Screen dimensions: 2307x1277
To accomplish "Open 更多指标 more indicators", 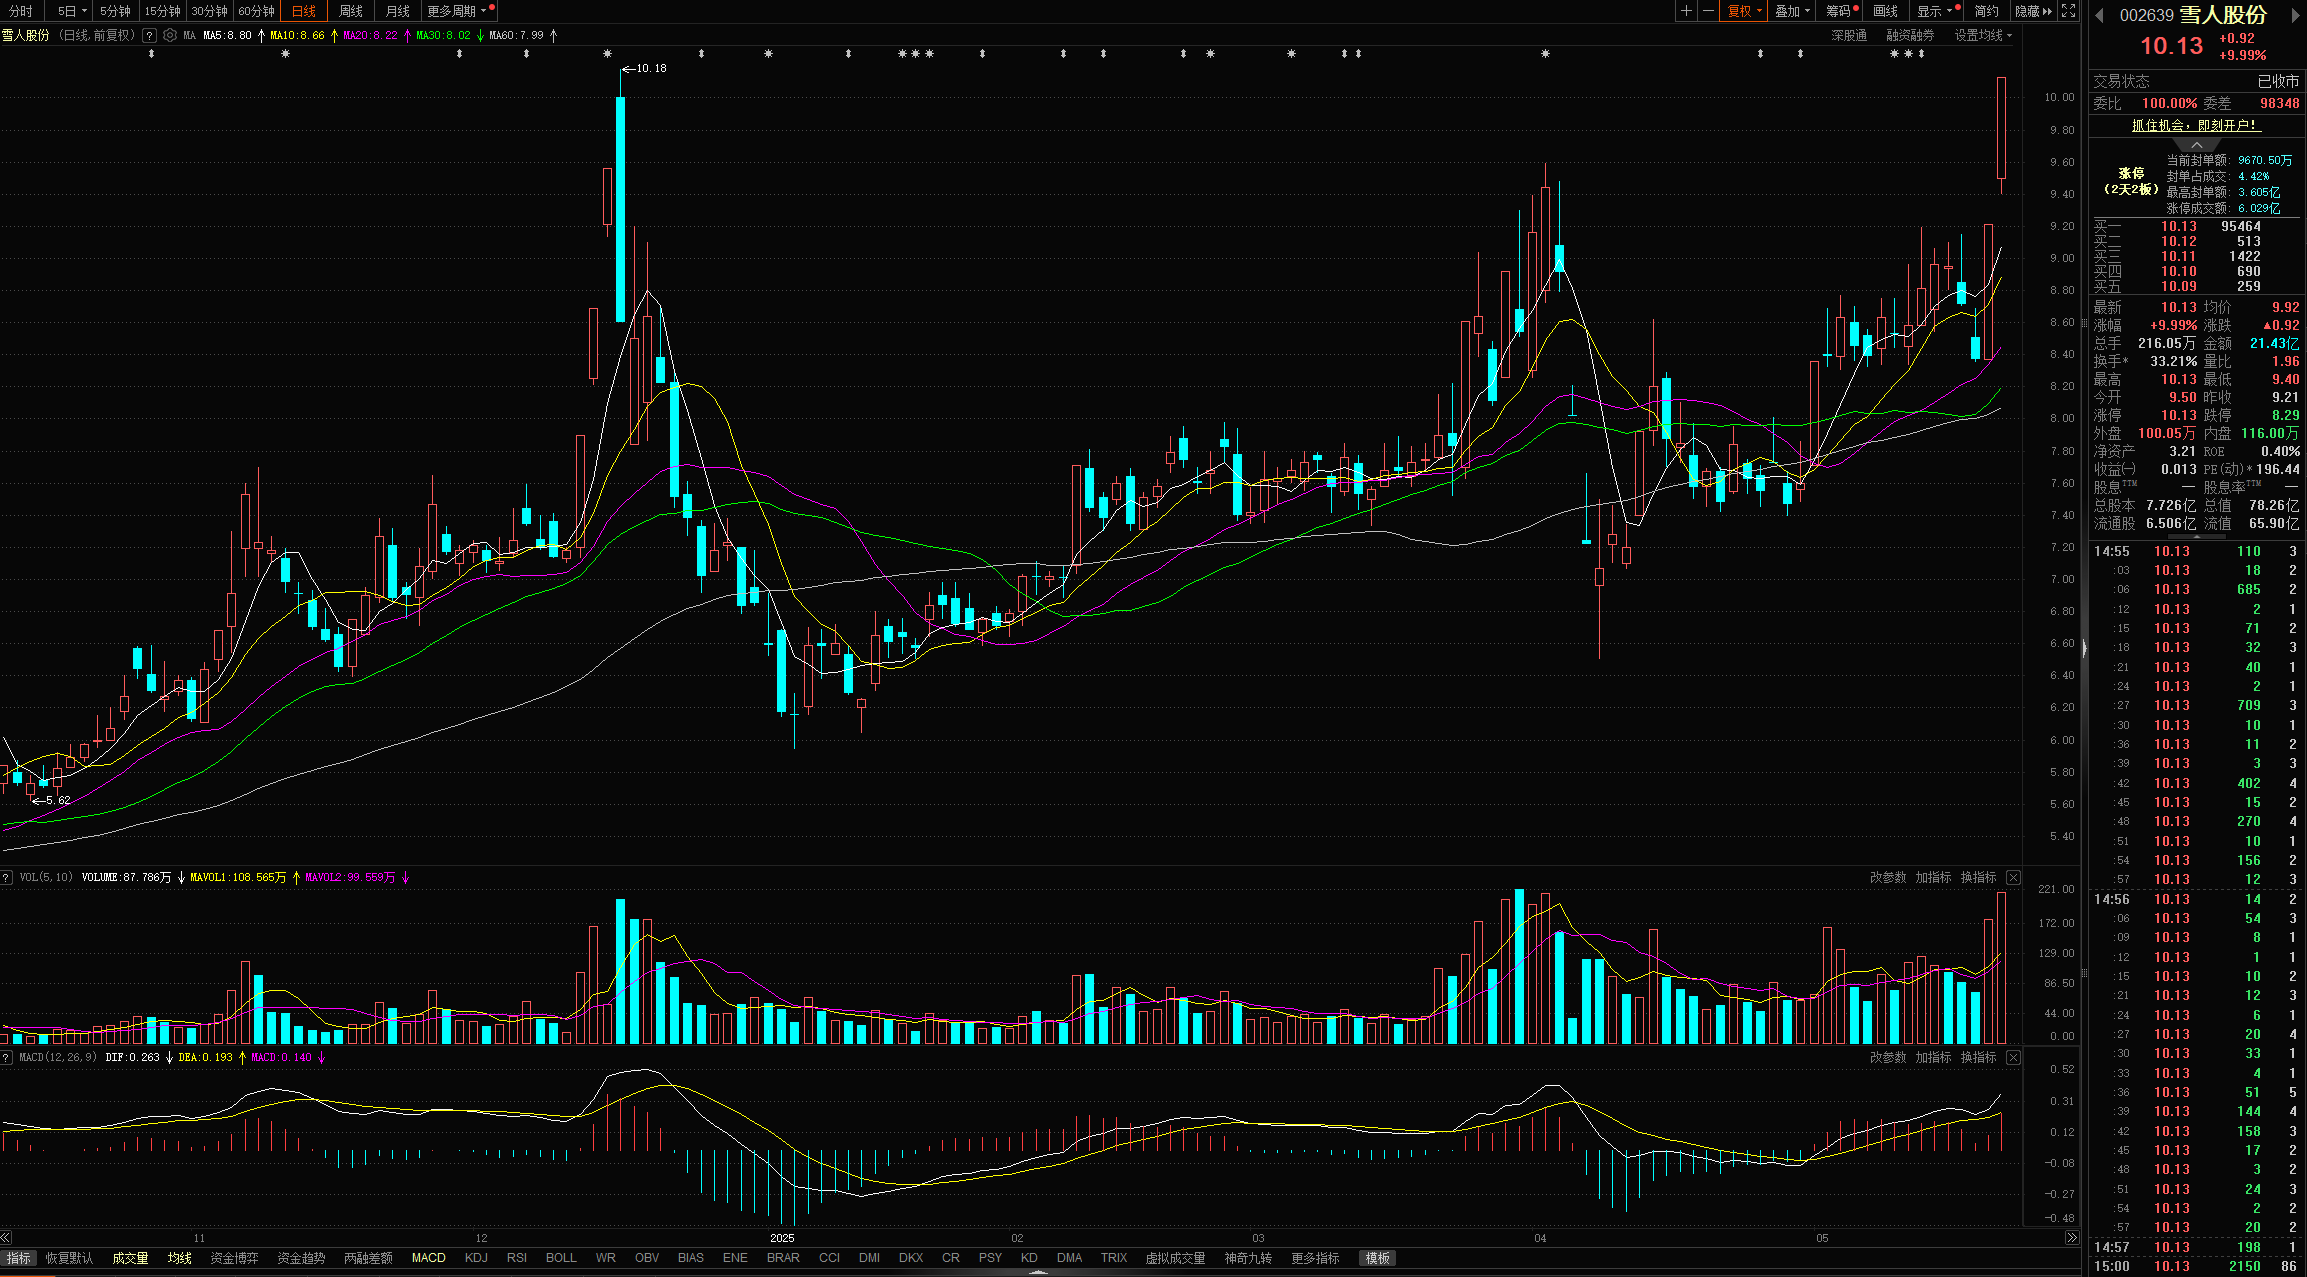I will (1315, 1258).
